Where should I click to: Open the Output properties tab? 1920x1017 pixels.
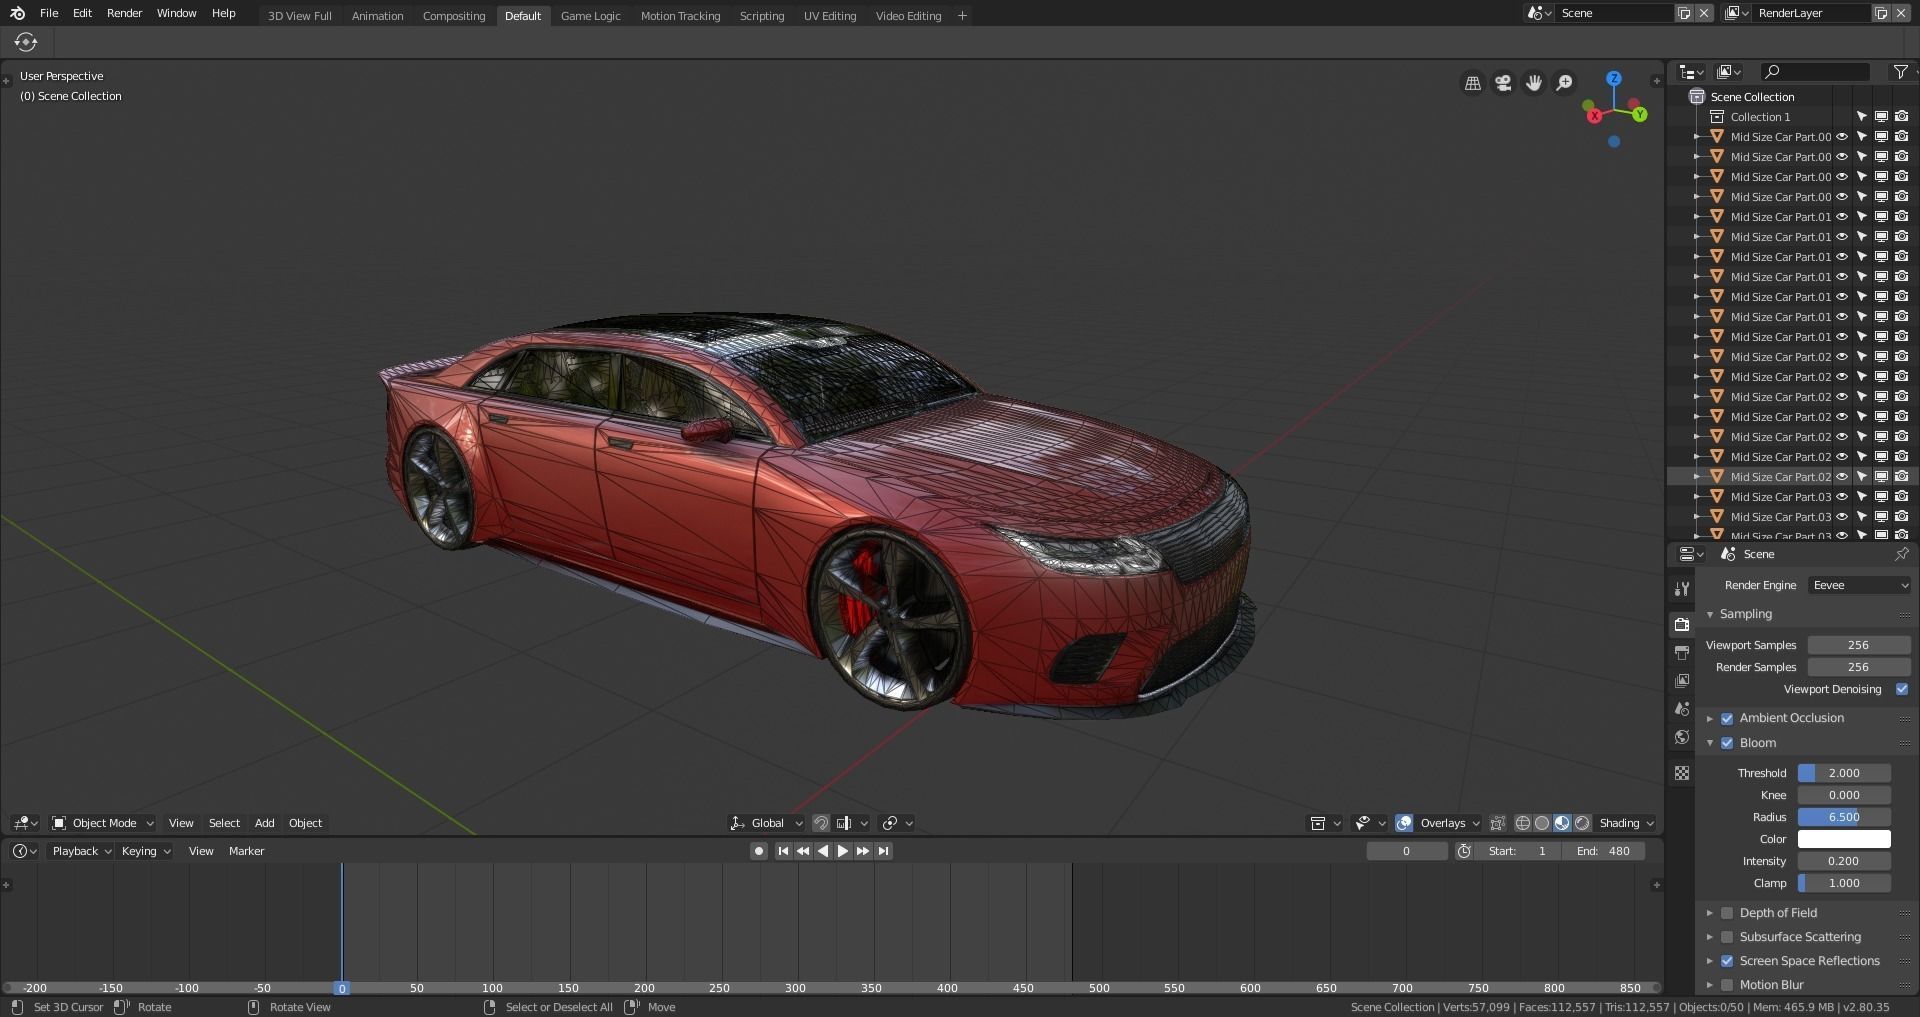1682,652
